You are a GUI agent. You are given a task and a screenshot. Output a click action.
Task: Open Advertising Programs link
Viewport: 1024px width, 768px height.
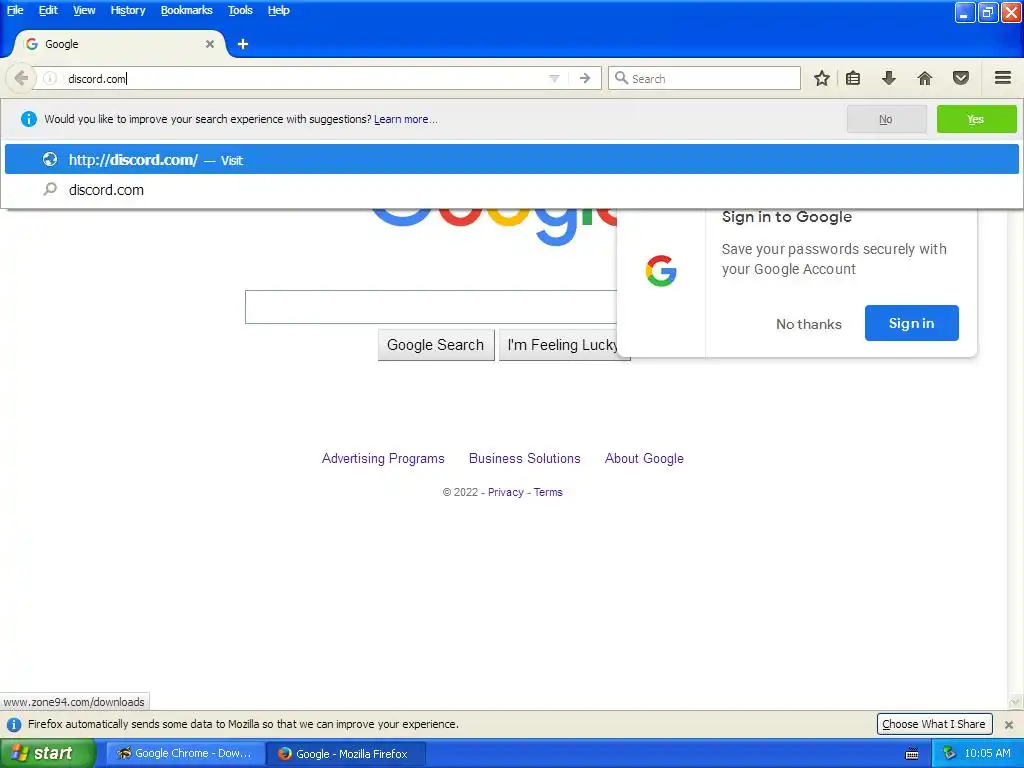click(x=383, y=458)
